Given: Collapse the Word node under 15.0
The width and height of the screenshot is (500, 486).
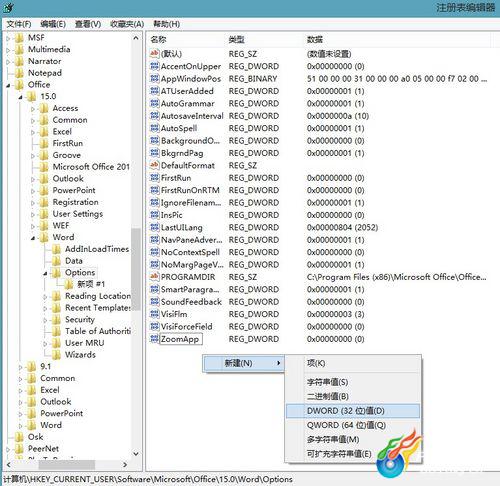Looking at the screenshot, I should (x=33, y=238).
